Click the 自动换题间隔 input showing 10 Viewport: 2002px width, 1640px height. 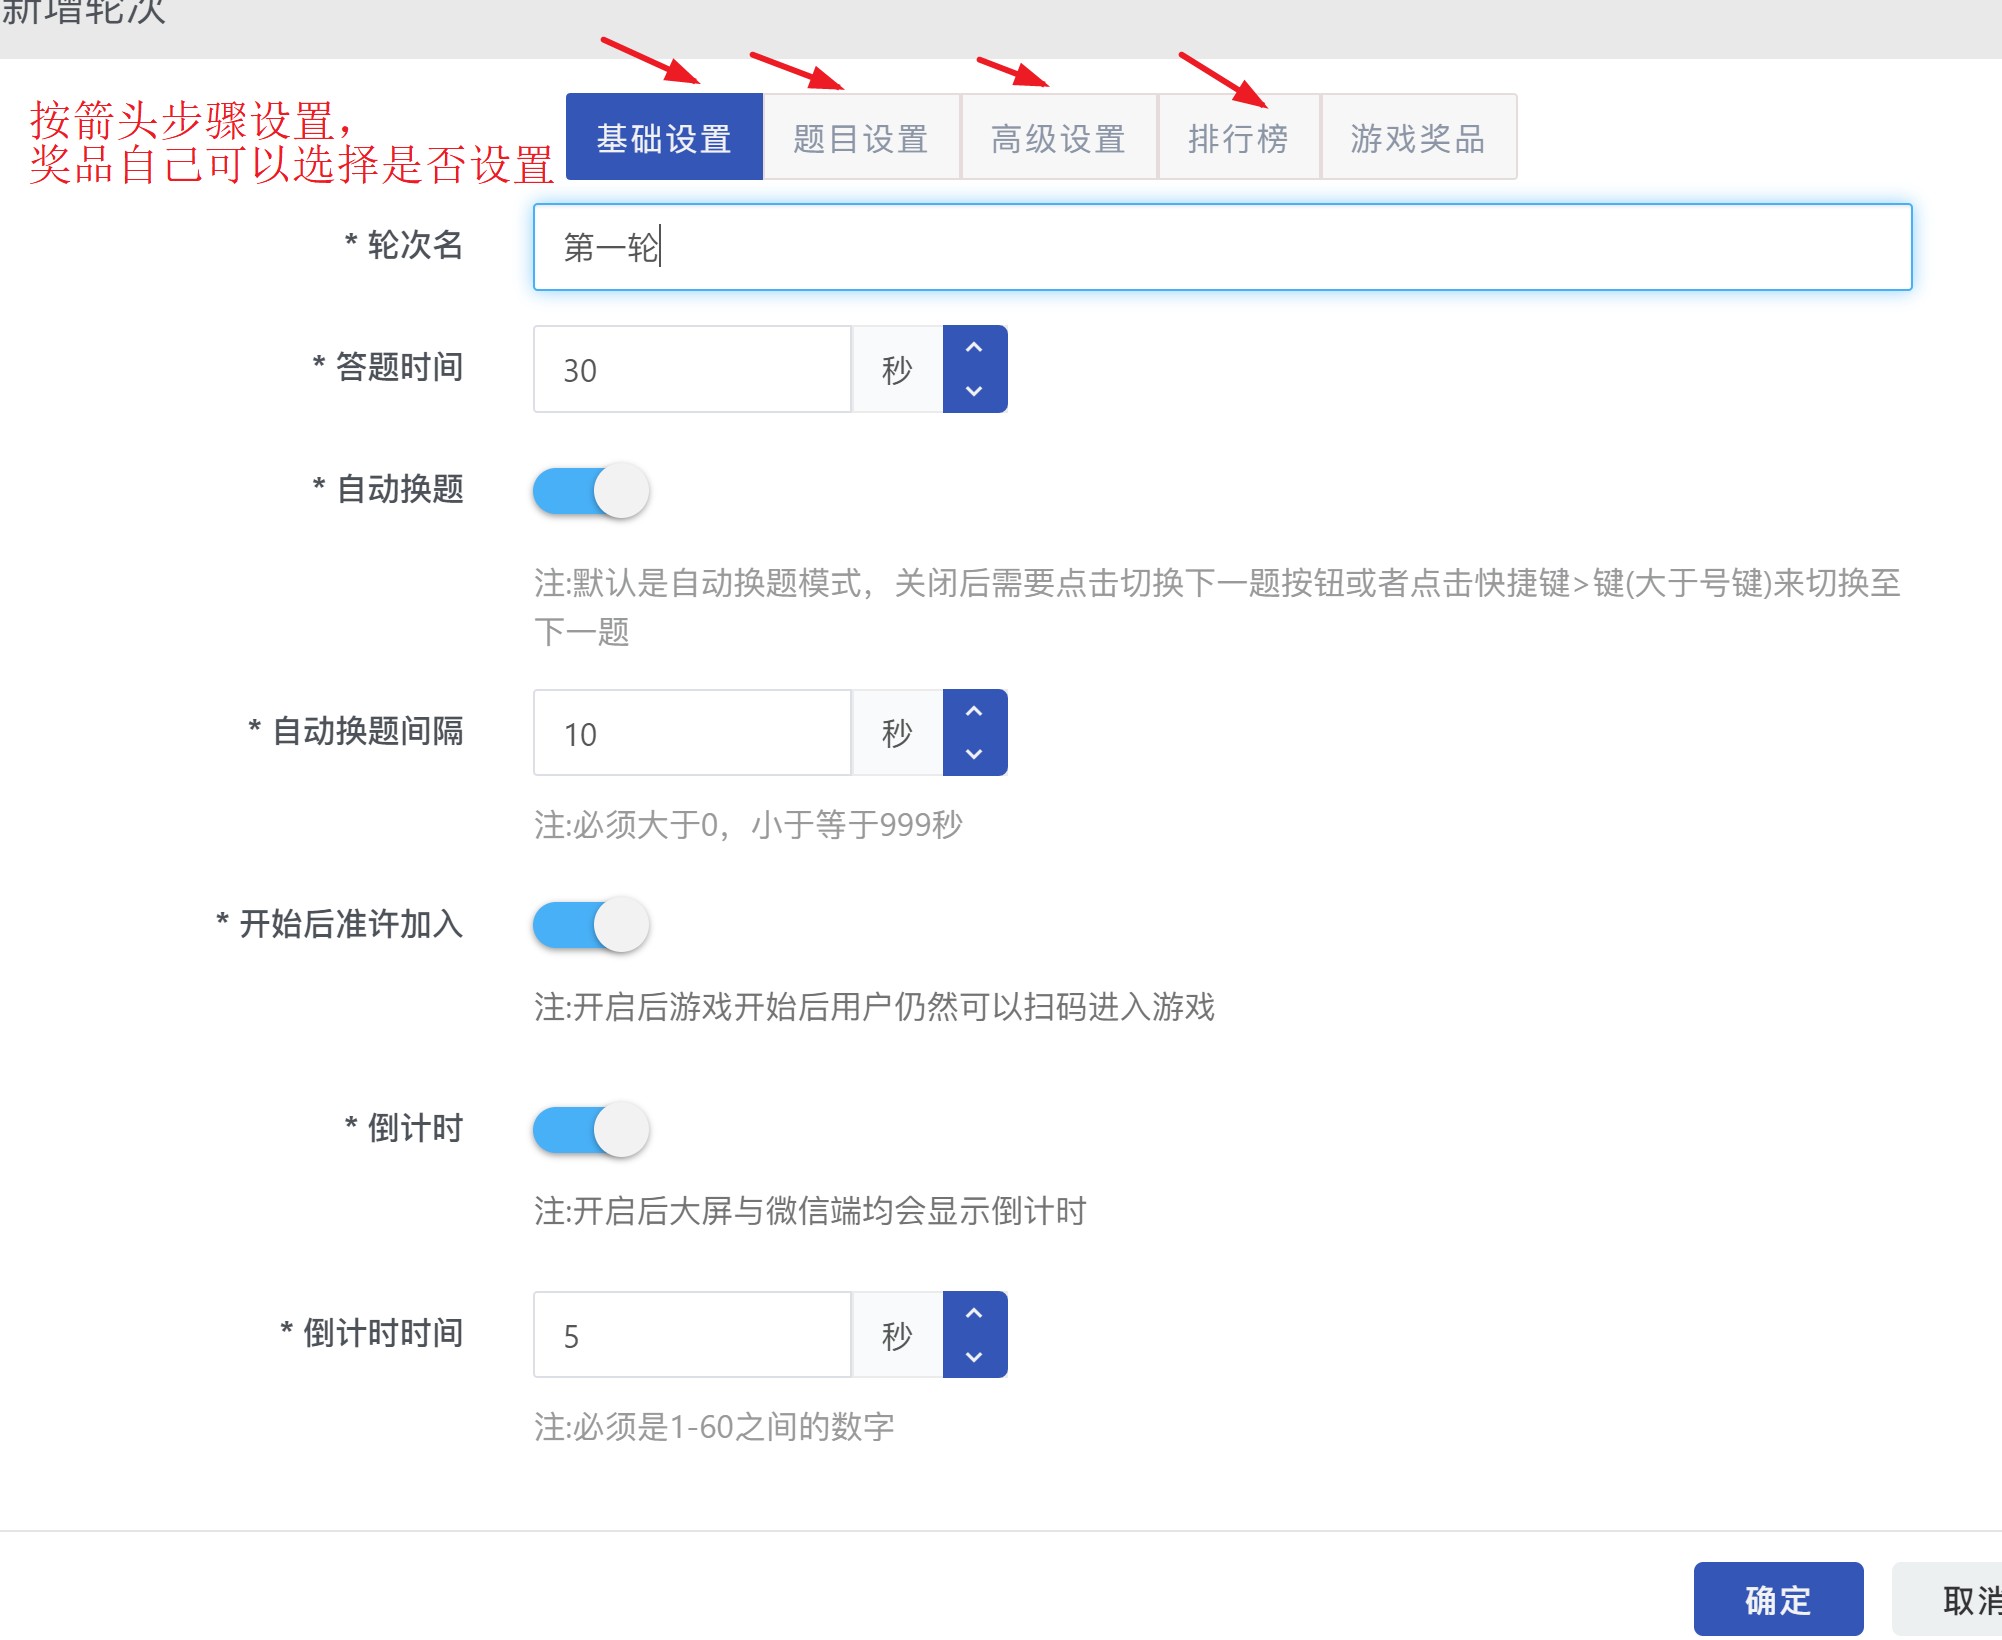[692, 733]
